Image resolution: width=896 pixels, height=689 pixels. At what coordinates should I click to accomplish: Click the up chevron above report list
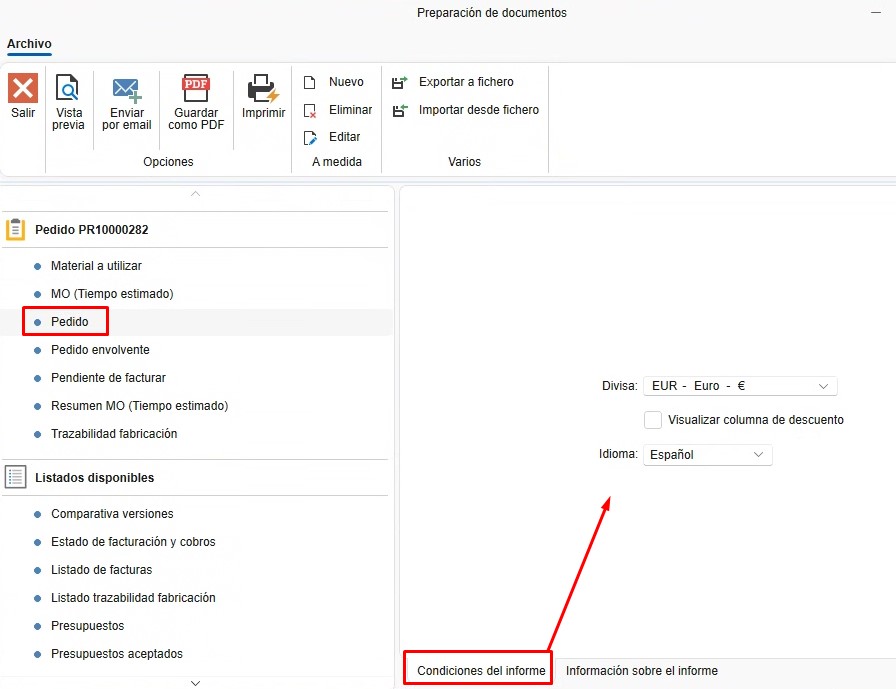tap(195, 194)
